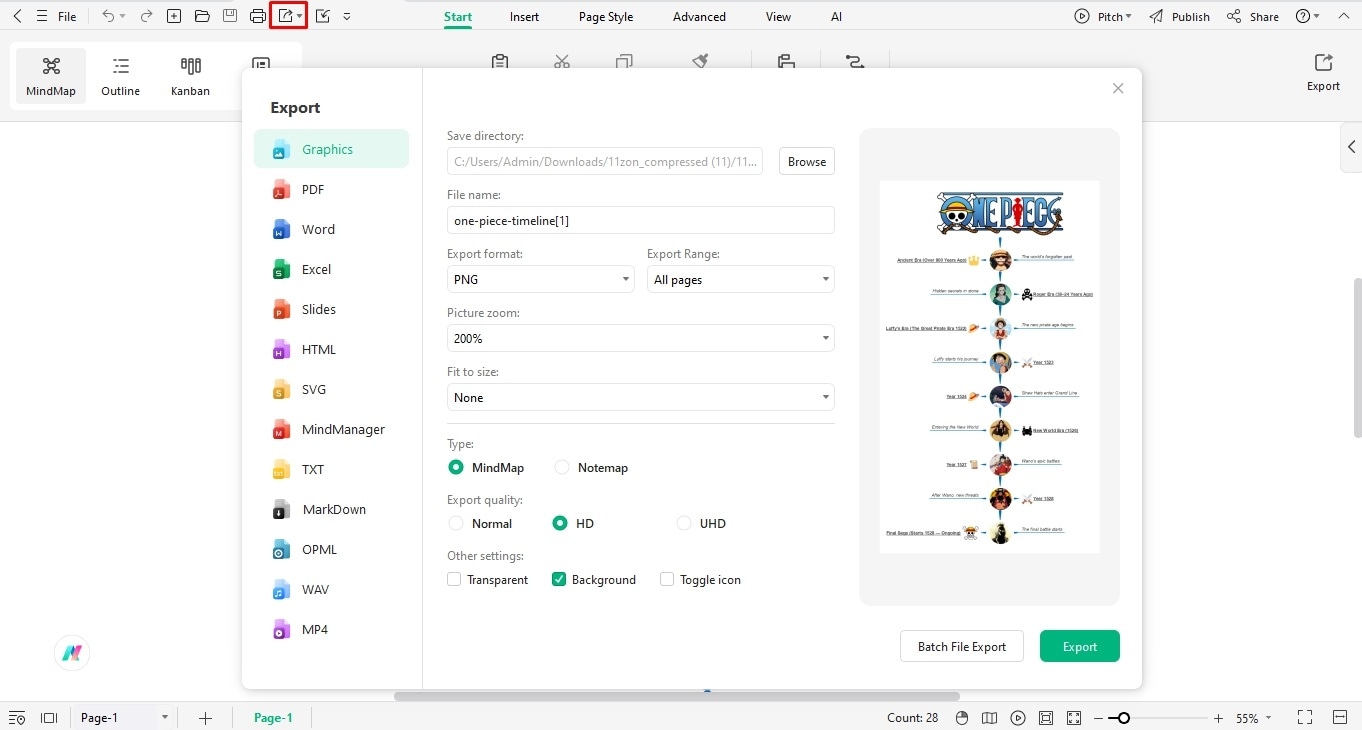The height and width of the screenshot is (730, 1362).
Task: Select Graphics export category
Action: [331, 149]
